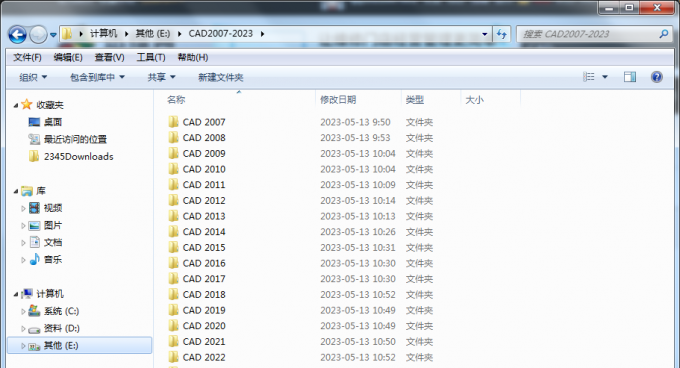Select 最近访问的位置 in favorites
The height and width of the screenshot is (368, 680).
[75, 139]
